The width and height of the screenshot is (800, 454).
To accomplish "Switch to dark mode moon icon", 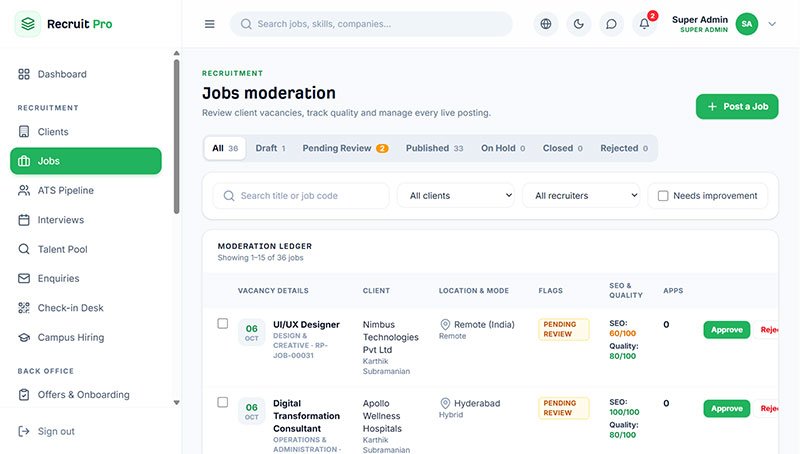I will click(578, 24).
